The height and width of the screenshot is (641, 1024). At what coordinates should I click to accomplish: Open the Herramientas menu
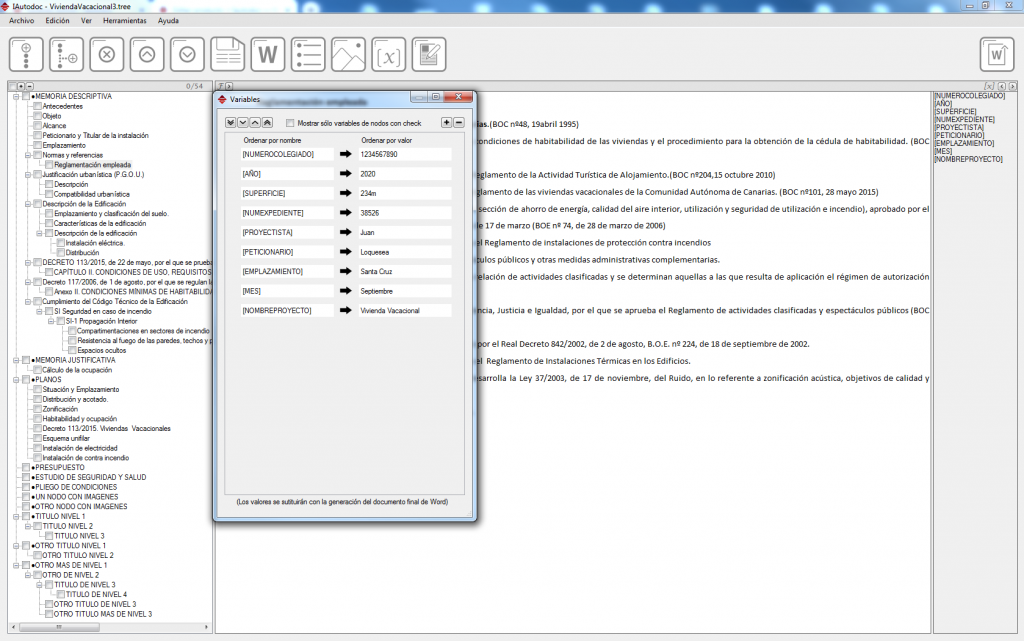tap(125, 20)
